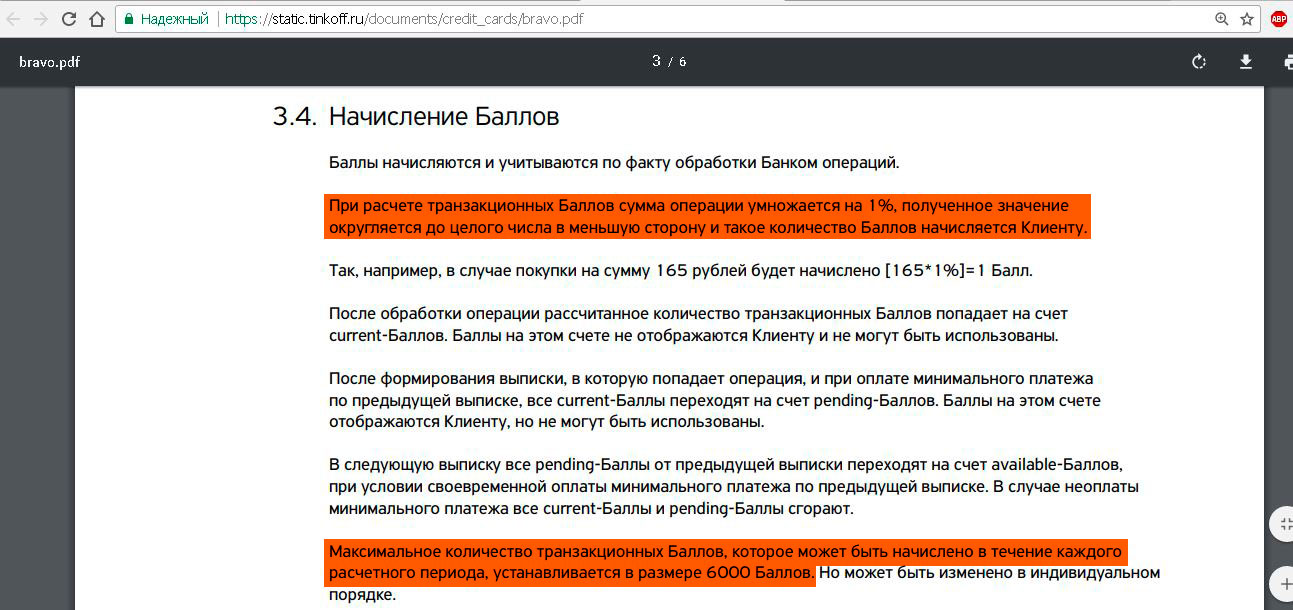The image size is (1293, 610).
Task: Click the fit to page button
Action: pos(1282,524)
